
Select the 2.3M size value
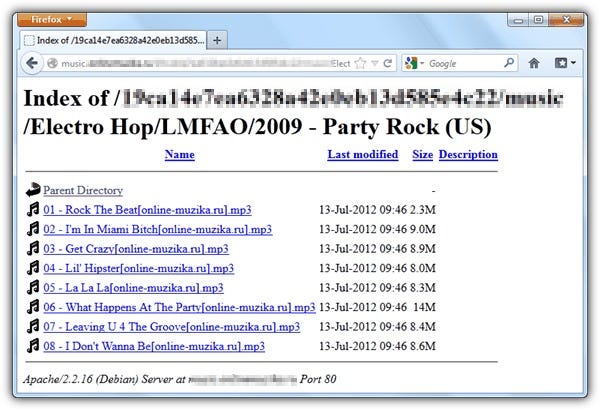(x=423, y=210)
